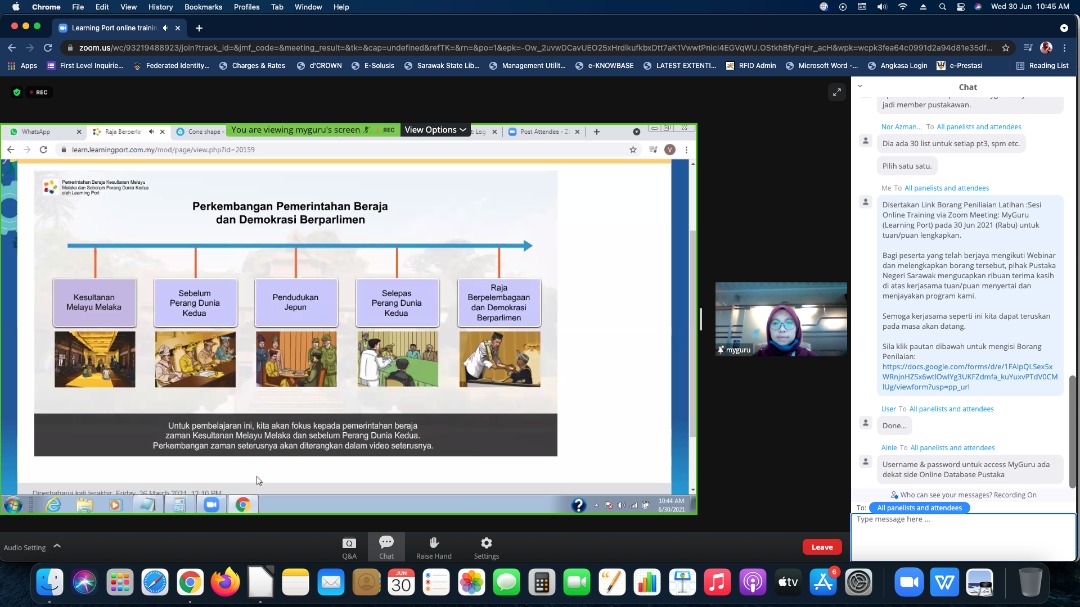
Task: Select the myguru presenter video thumbnail
Action: [x=781, y=319]
